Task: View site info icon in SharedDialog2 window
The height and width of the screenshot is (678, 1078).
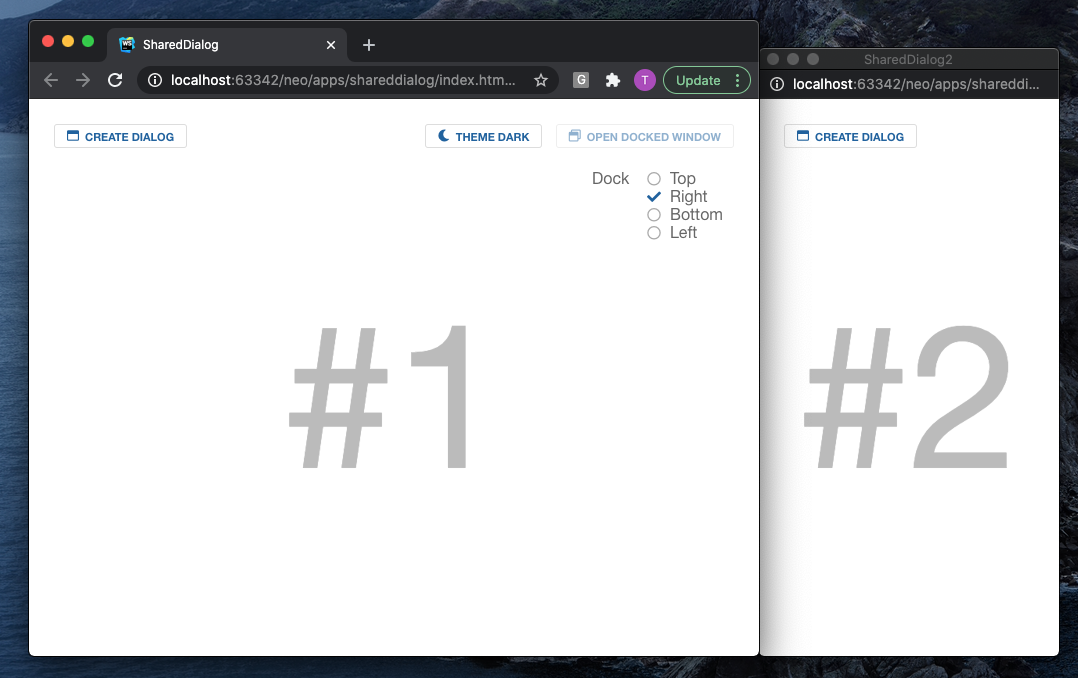Action: tap(777, 84)
